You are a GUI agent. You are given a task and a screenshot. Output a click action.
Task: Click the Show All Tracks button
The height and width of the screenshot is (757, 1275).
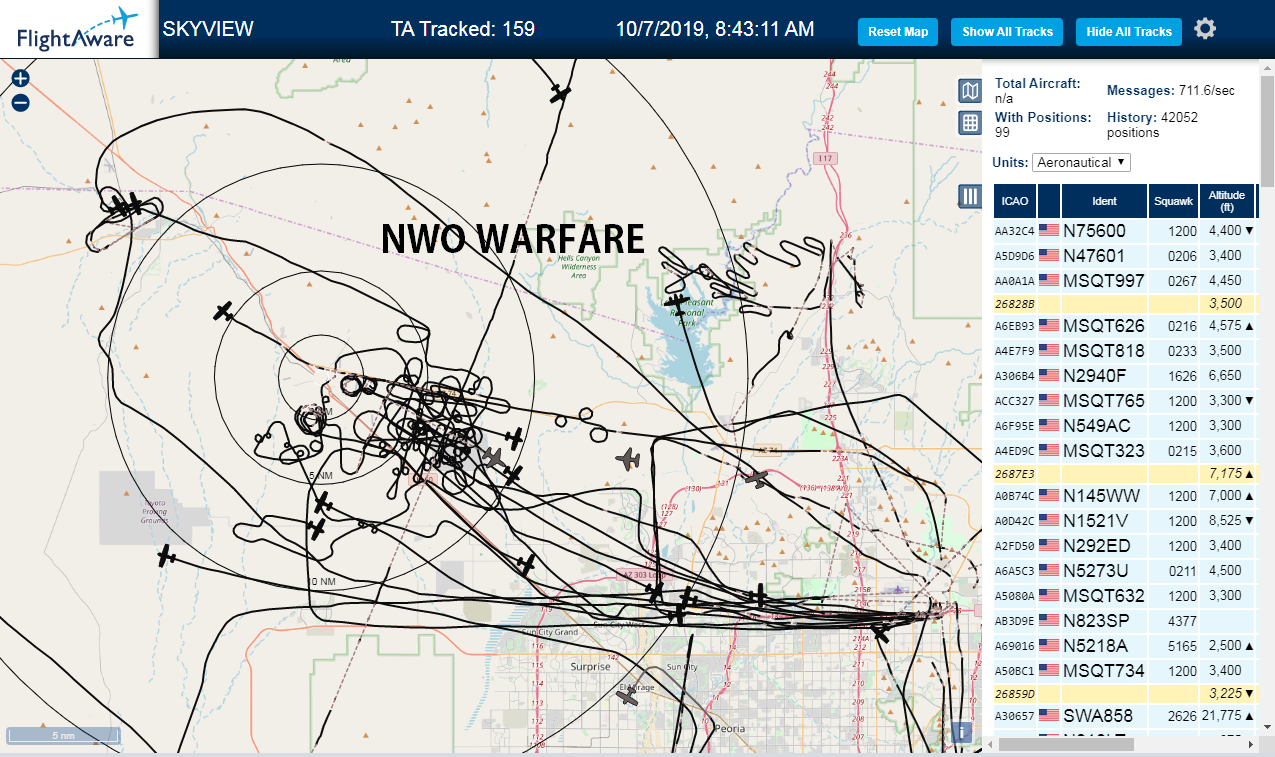tap(1007, 32)
